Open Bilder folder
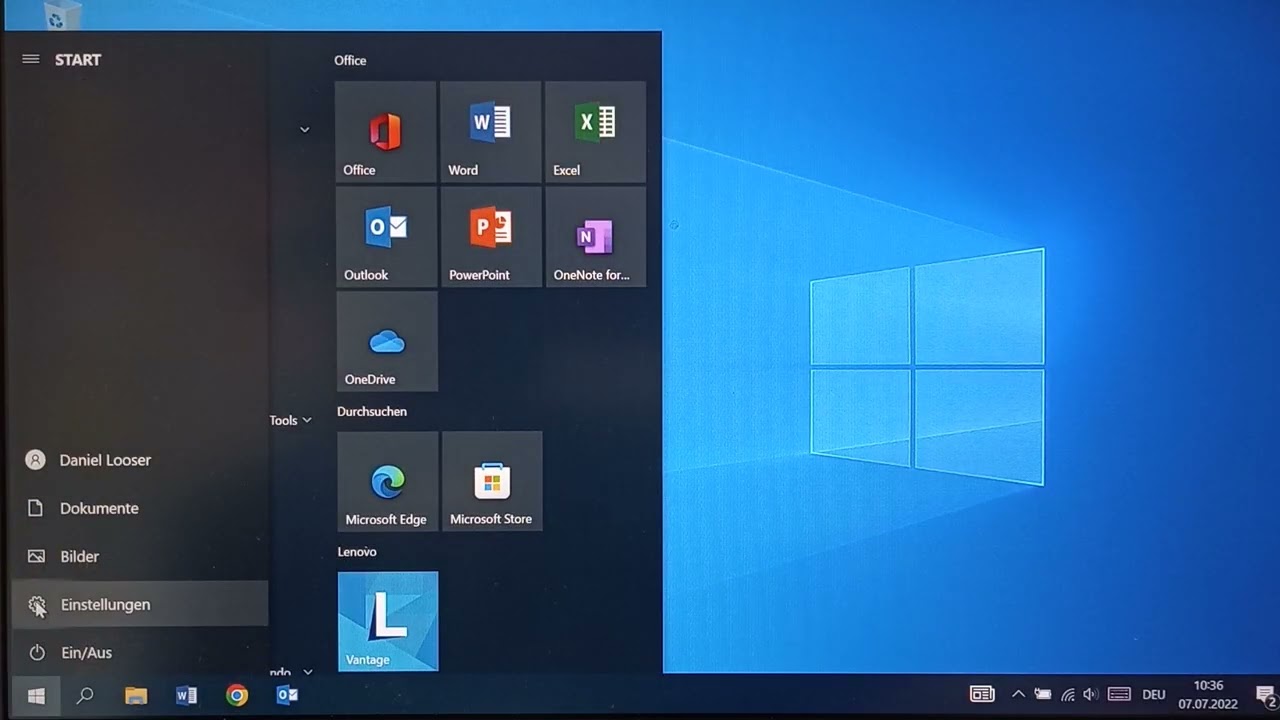The image size is (1280, 720). [x=140, y=556]
